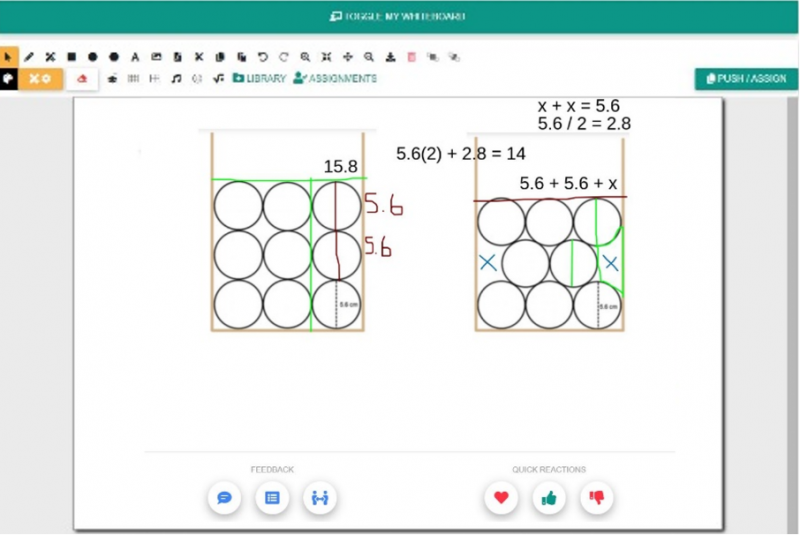Undo the last whiteboard action
800x535 pixels.
(263, 57)
